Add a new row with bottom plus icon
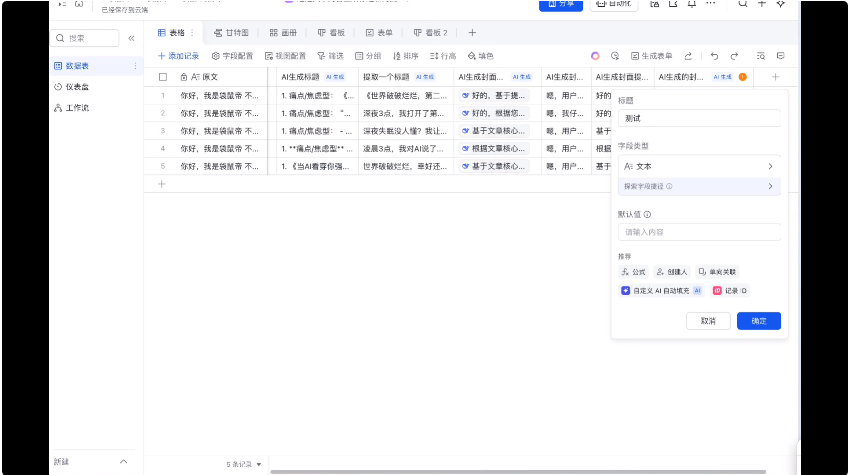This screenshot has width=850, height=475. (162, 184)
